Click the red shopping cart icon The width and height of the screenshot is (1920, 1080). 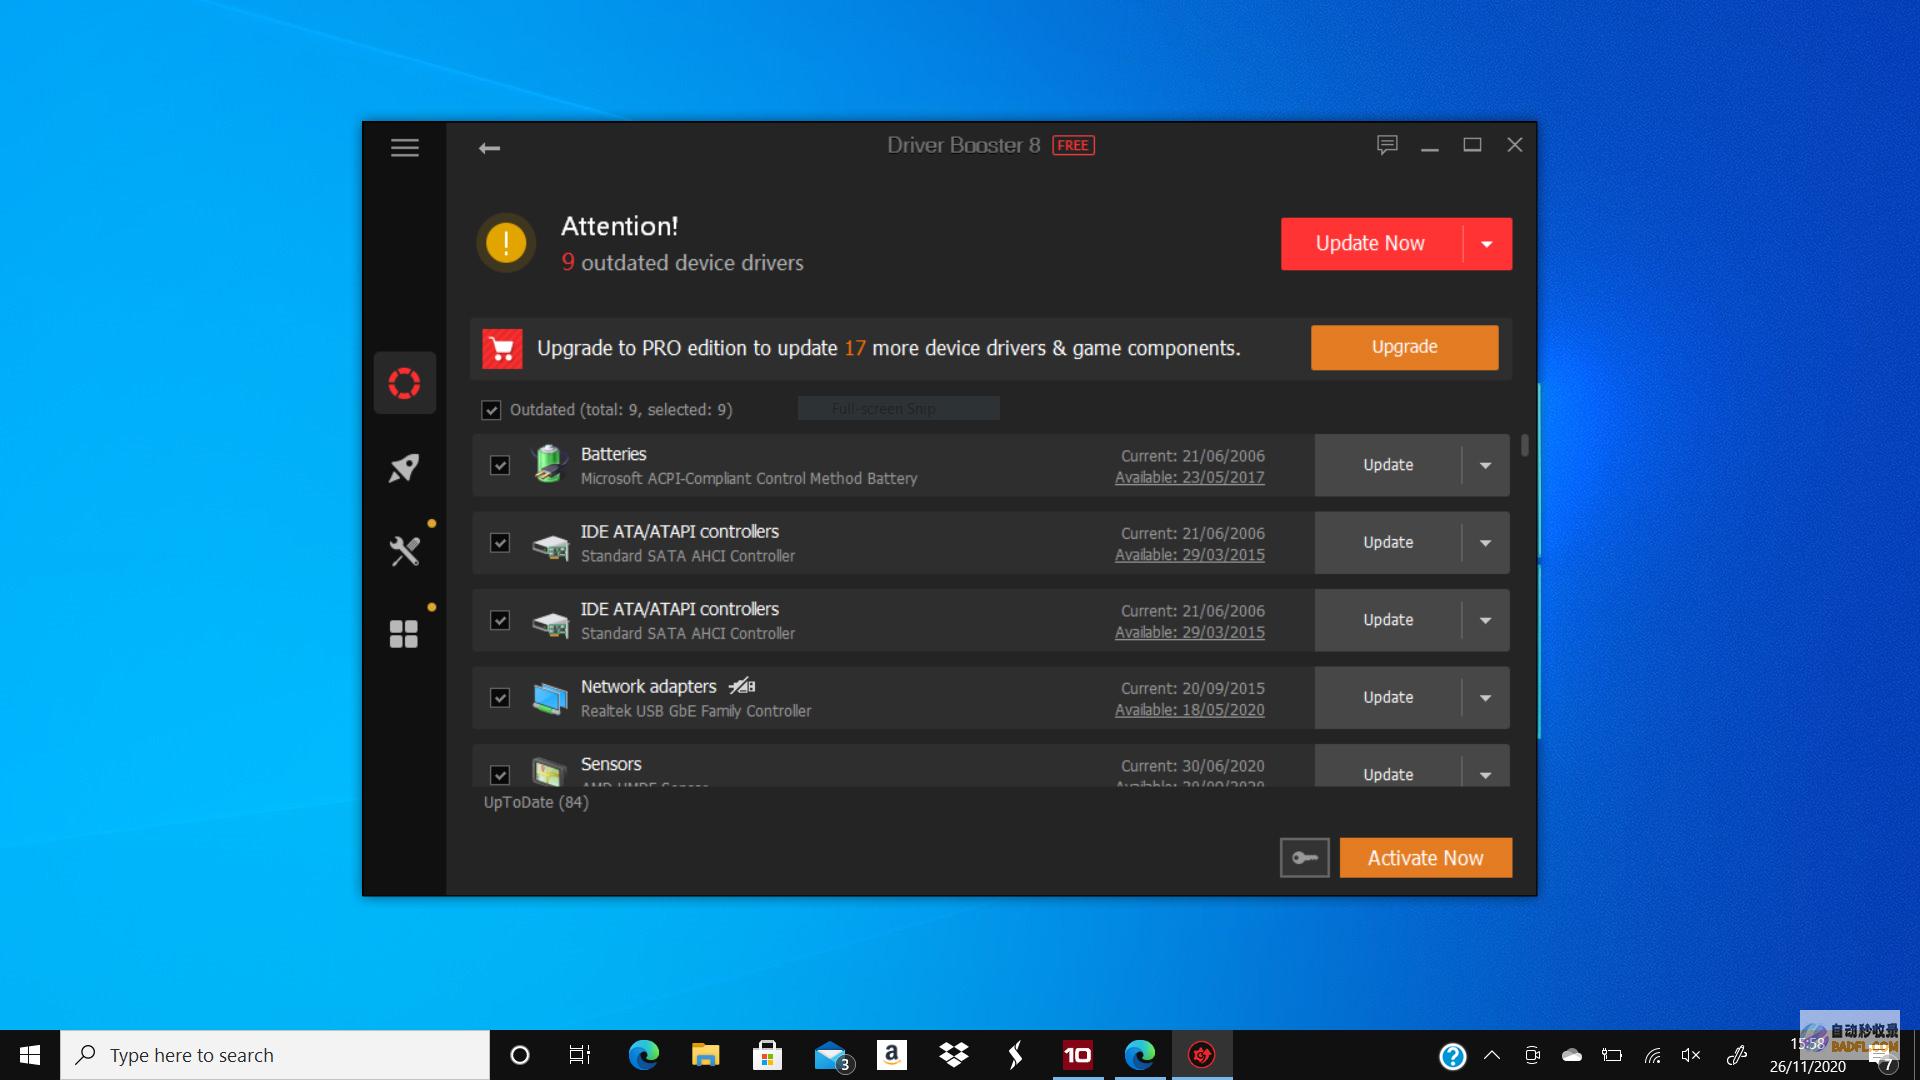502,349
